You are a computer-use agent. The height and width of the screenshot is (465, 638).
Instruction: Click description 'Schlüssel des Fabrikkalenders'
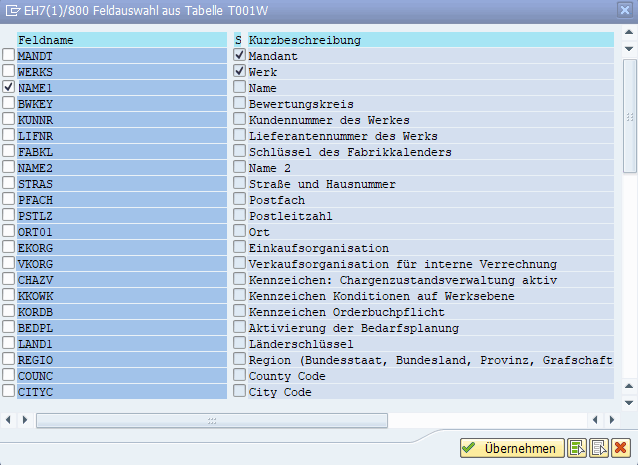point(350,152)
